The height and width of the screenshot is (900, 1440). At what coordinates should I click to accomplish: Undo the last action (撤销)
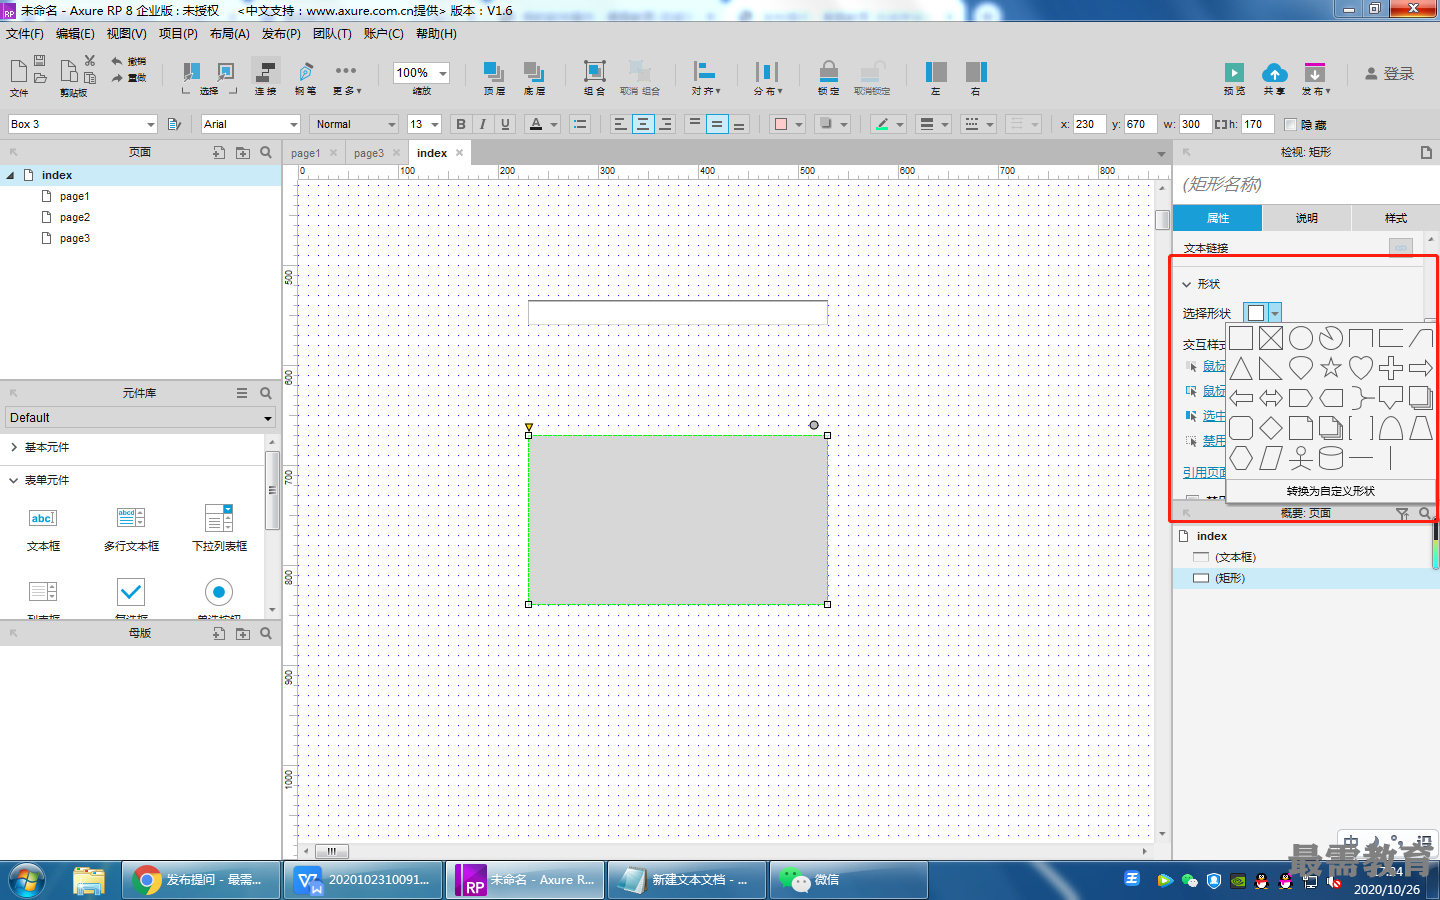pos(128,61)
